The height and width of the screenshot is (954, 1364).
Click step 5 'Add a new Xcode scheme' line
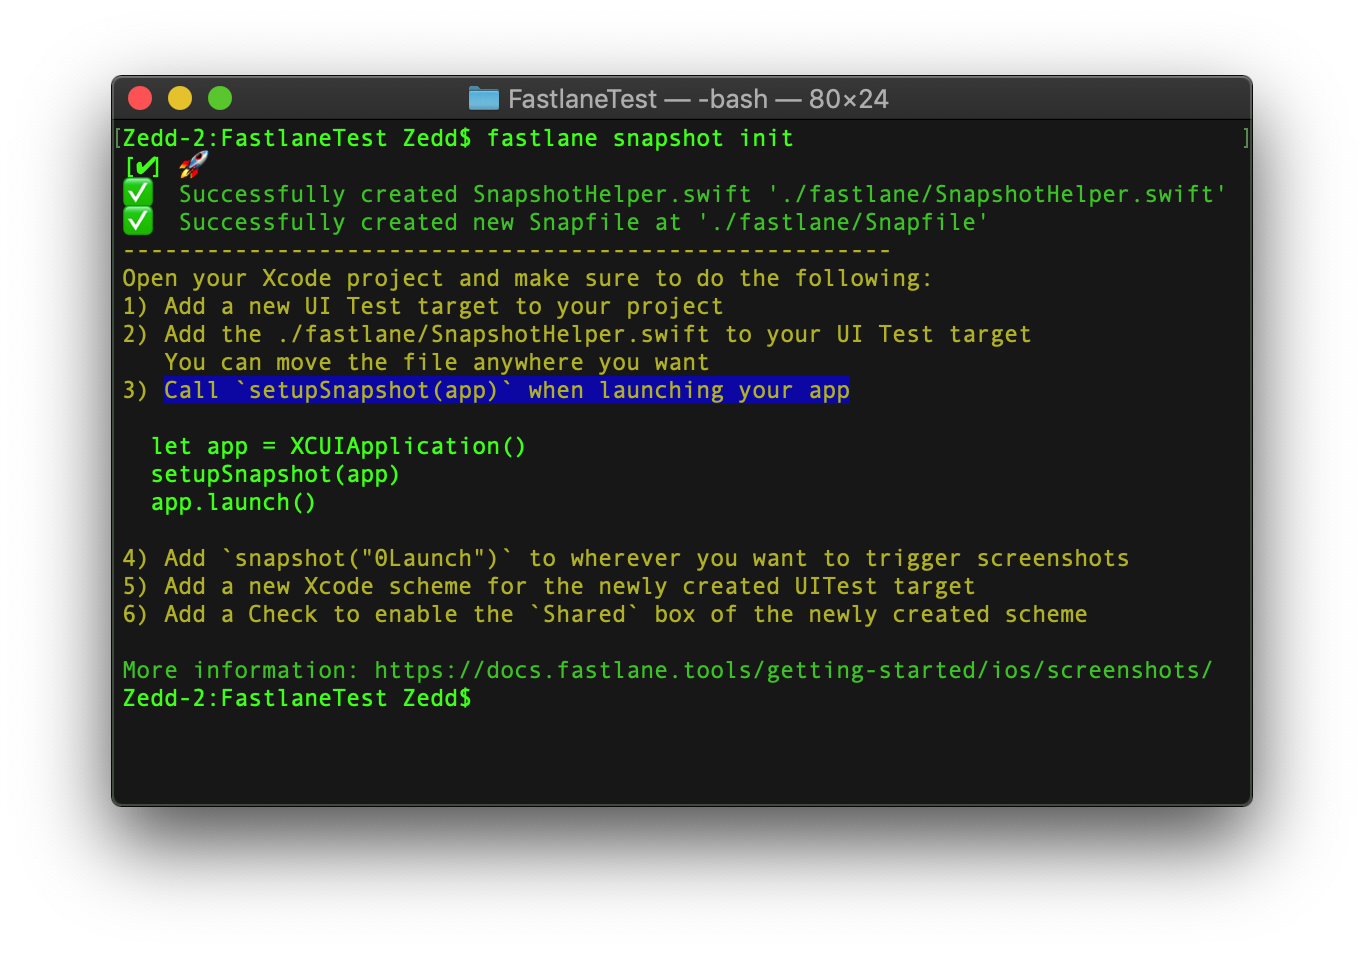(x=548, y=586)
